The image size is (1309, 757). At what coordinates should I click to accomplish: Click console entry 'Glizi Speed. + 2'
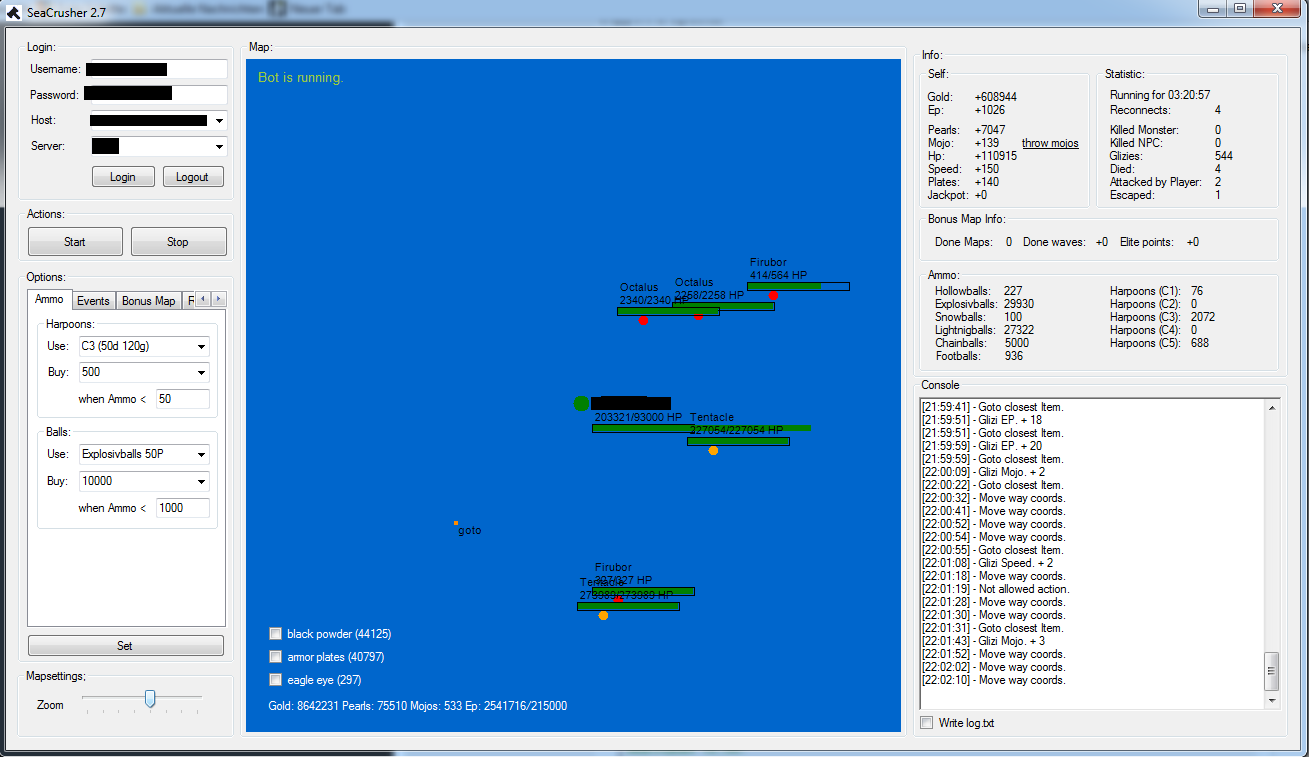click(987, 563)
